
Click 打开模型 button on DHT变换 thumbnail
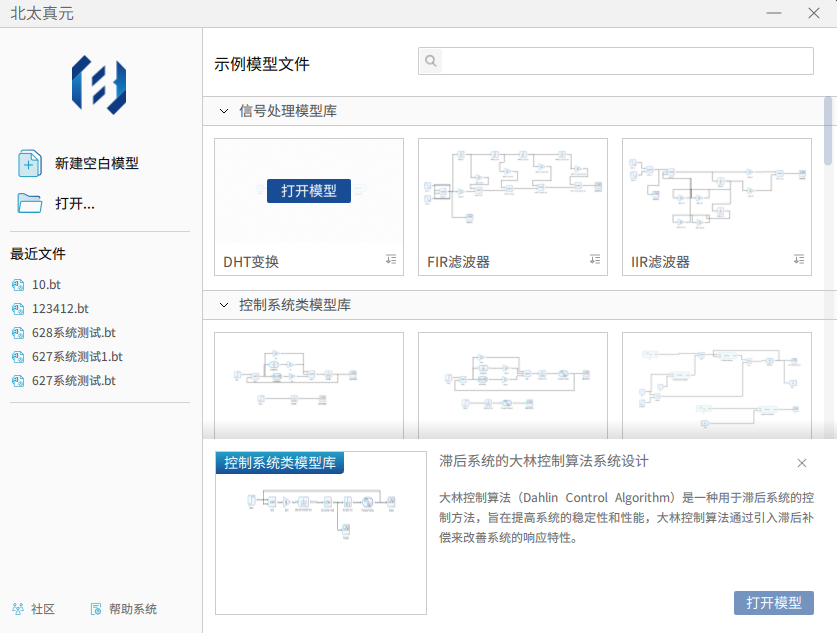pyautogui.click(x=309, y=191)
